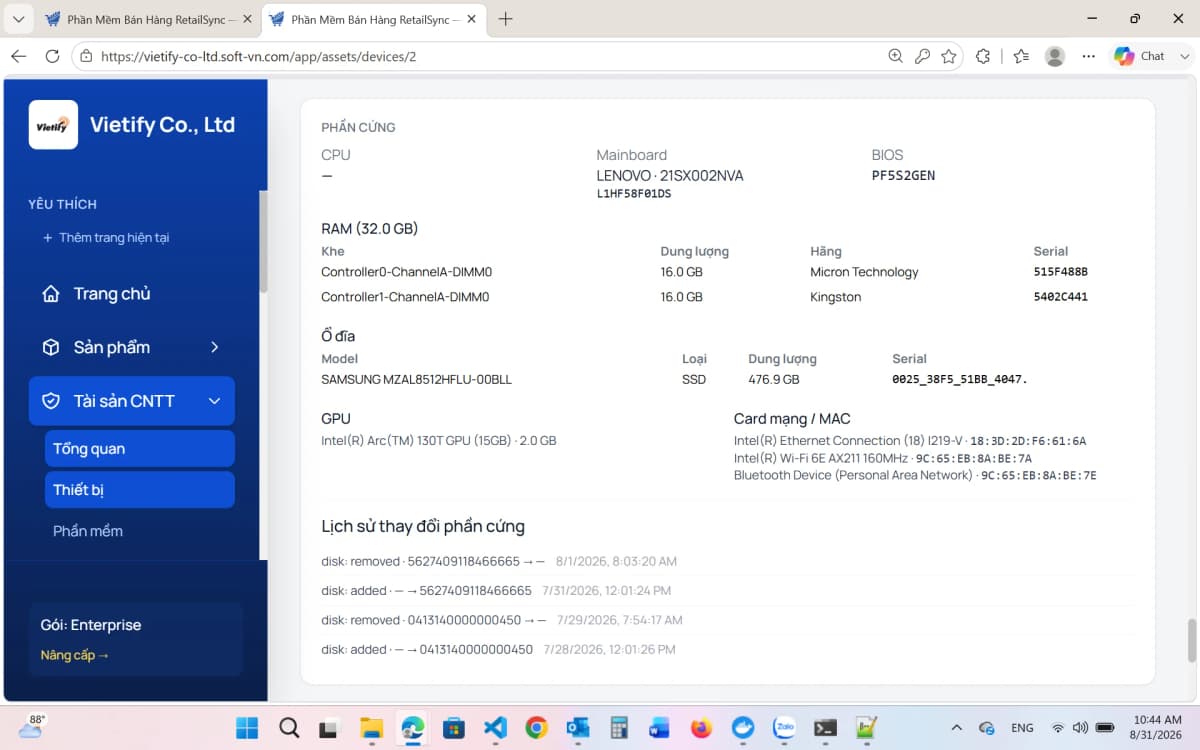Open the Windows Start menu
This screenshot has width=1200, height=750.
click(247, 727)
